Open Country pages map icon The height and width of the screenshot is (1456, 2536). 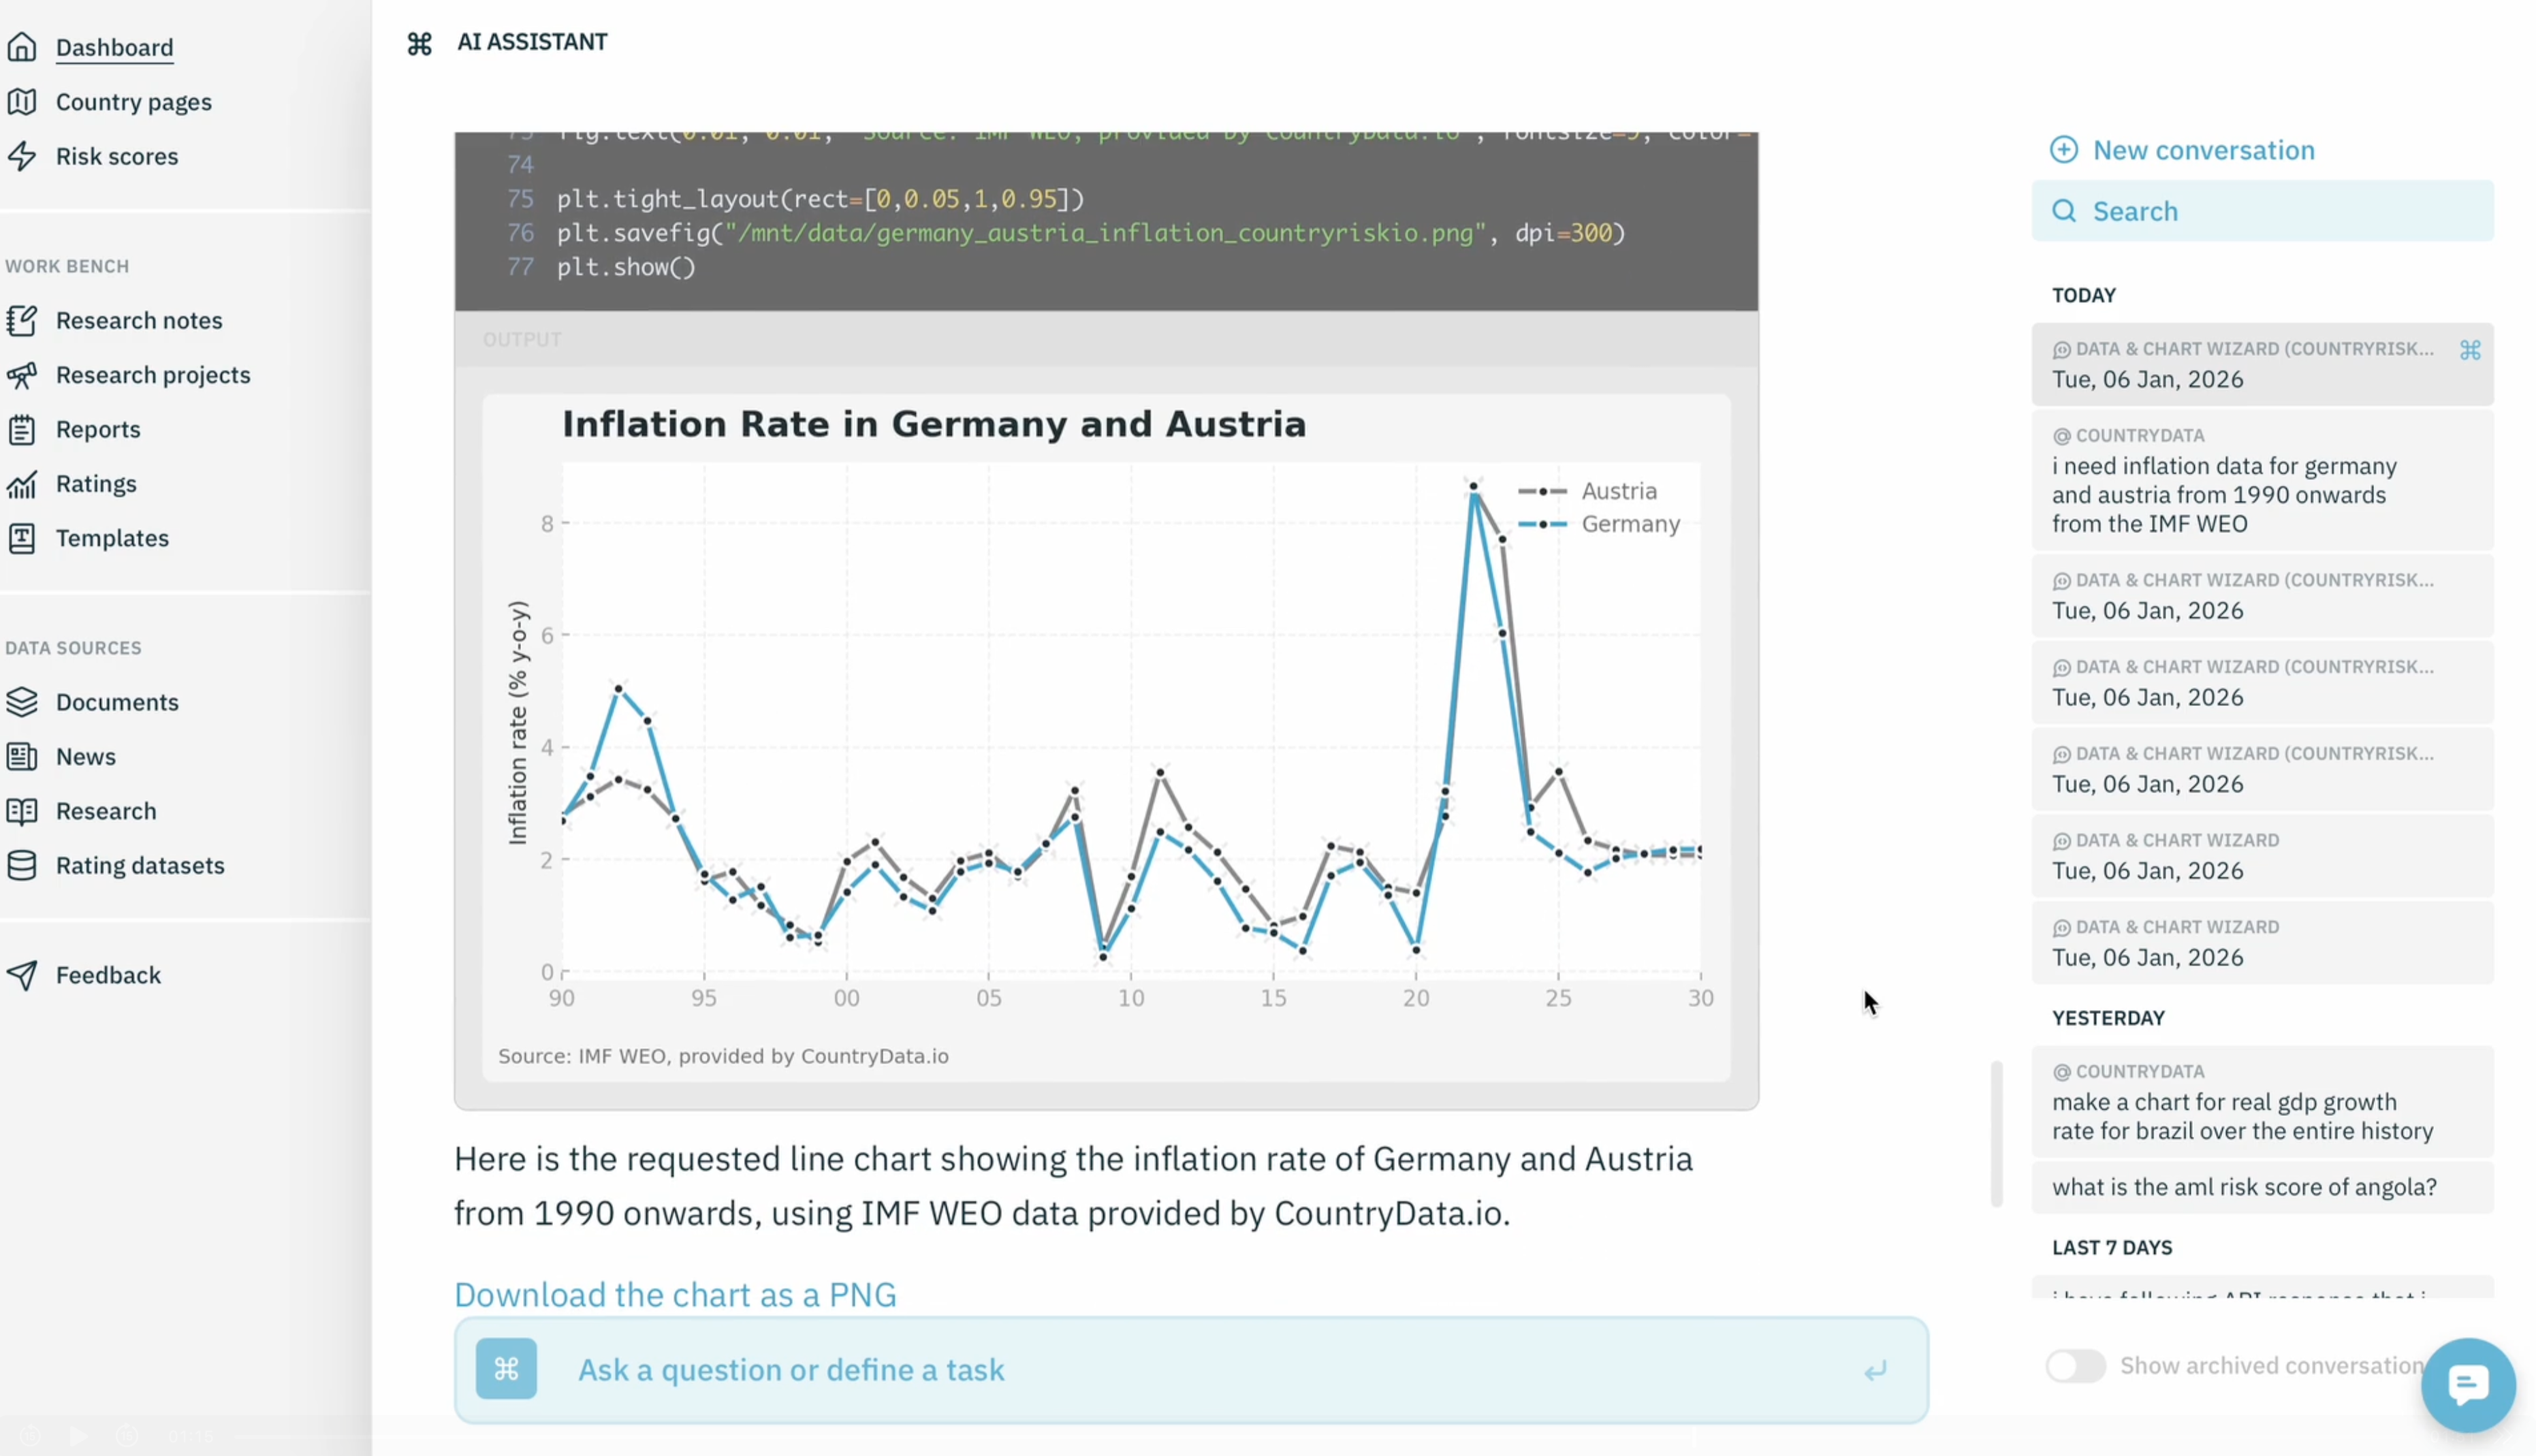tap(22, 102)
